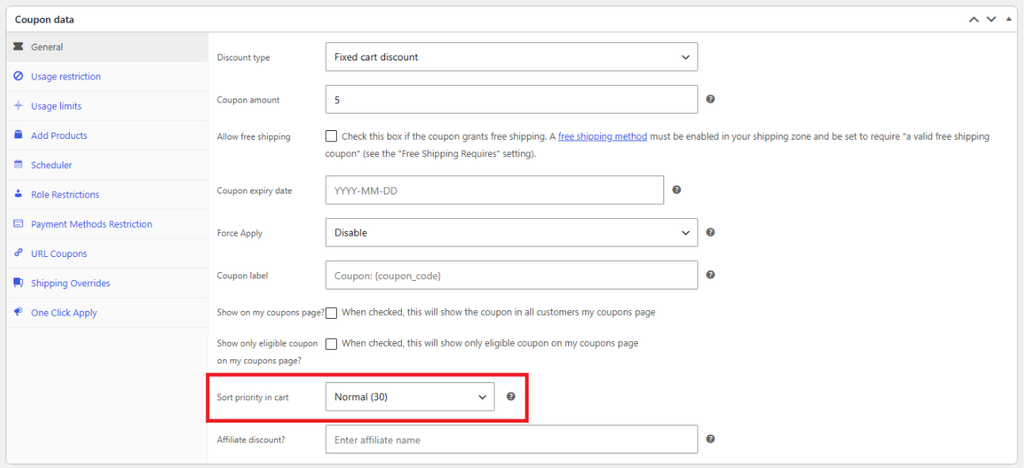Click the General tab ticket icon
Screen dimensions: 1024x468
click(18, 47)
